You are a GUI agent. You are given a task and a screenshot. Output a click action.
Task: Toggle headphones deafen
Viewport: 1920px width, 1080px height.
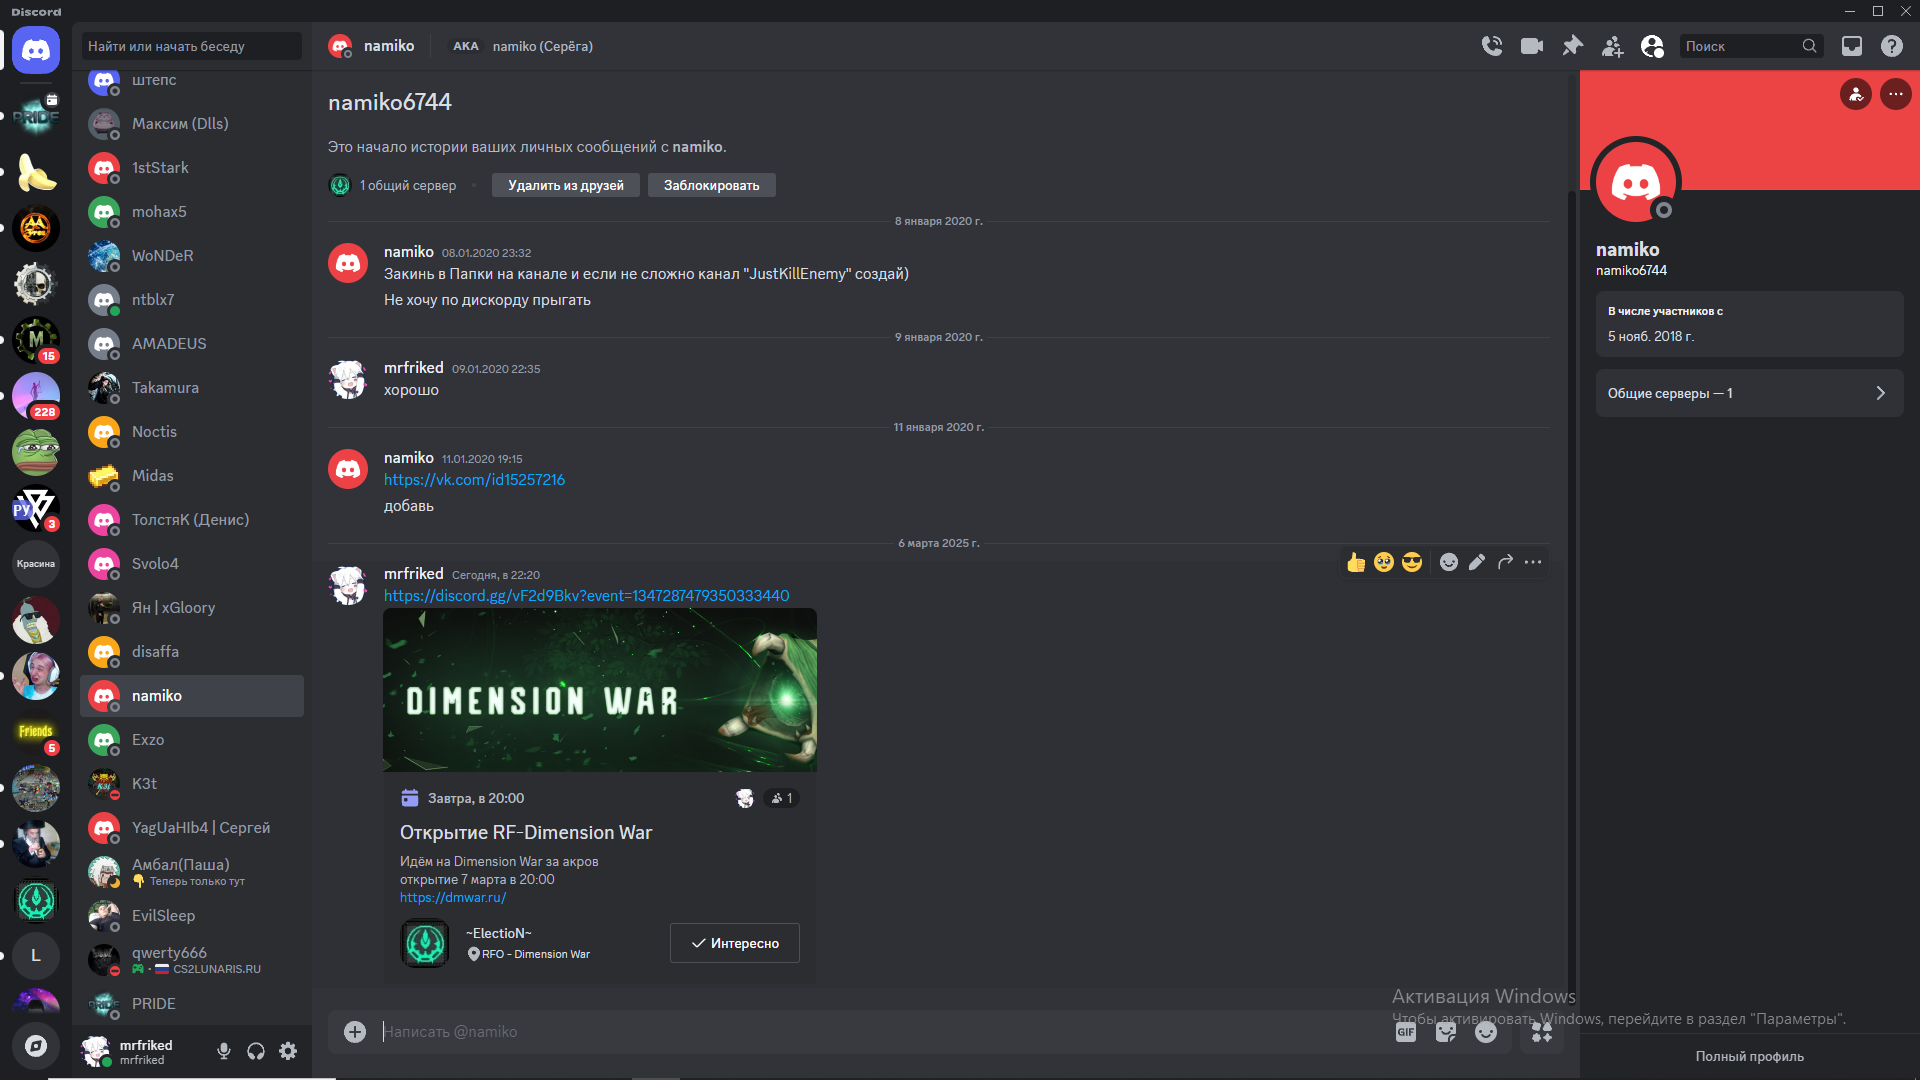[x=256, y=1051]
